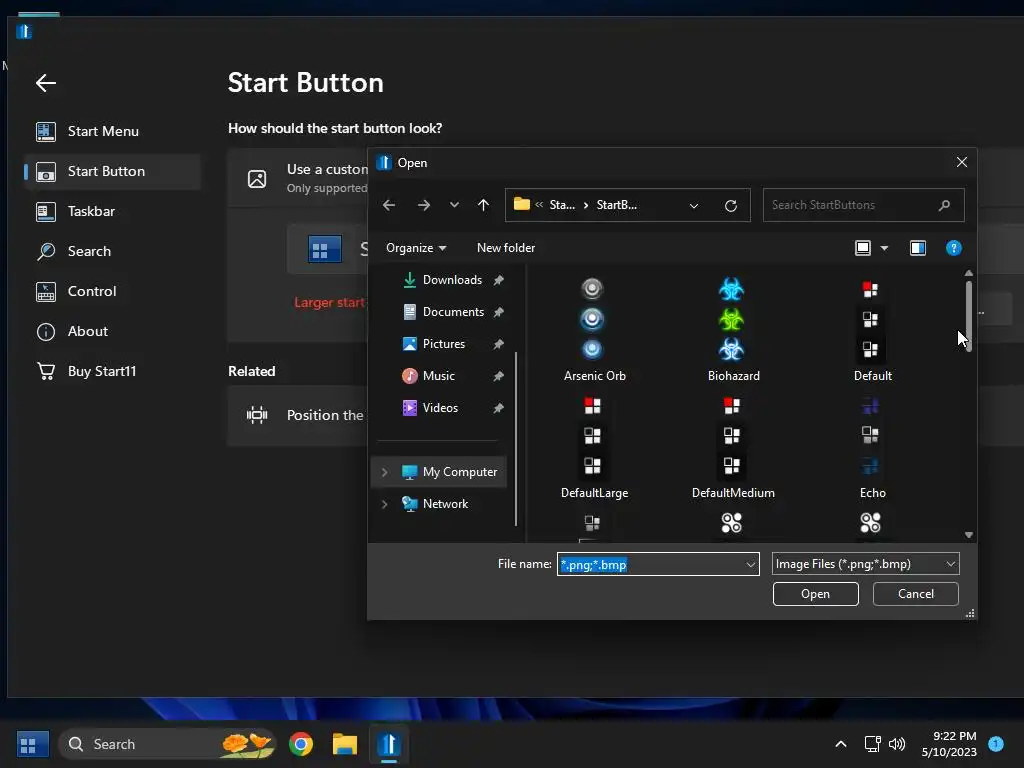Select the Default start button file
Viewport: 1024px width, 768px height.
(872, 329)
